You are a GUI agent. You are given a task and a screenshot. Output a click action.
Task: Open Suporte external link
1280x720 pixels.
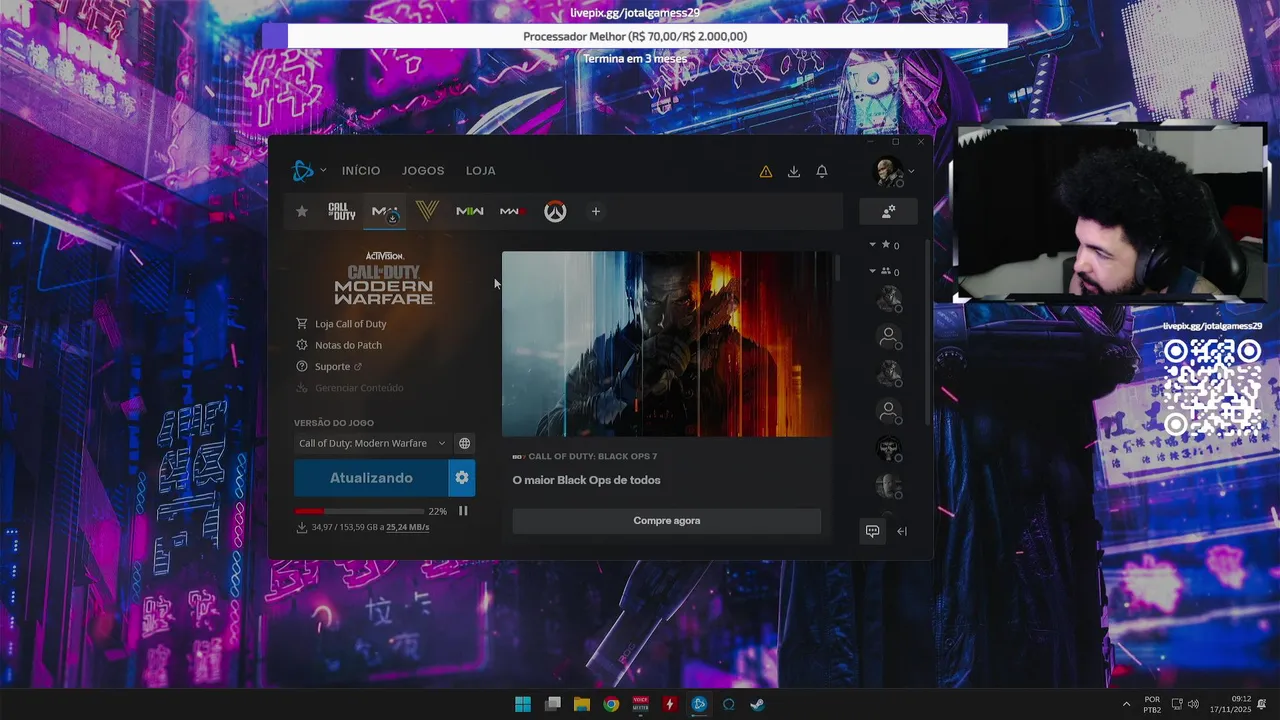click(x=329, y=367)
